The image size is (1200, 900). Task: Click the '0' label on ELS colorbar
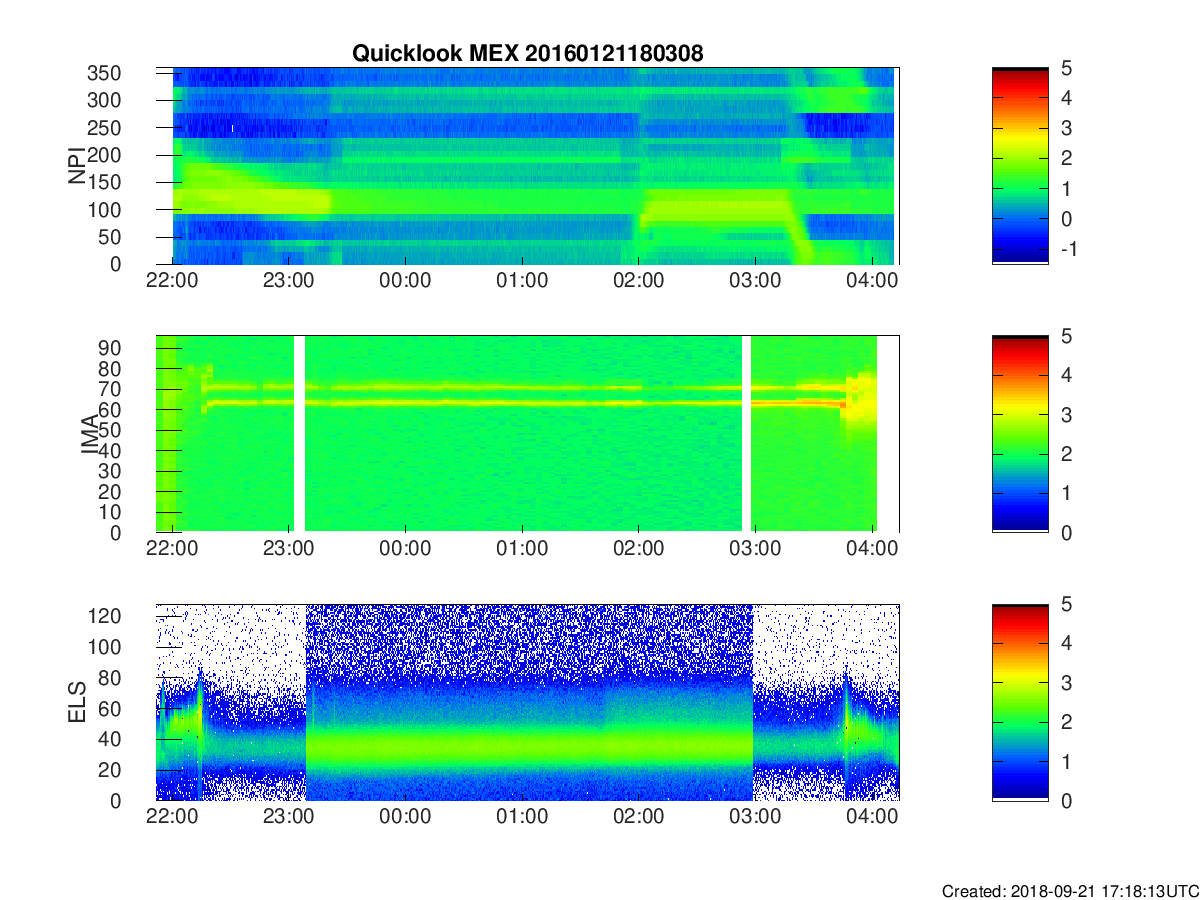[1066, 800]
